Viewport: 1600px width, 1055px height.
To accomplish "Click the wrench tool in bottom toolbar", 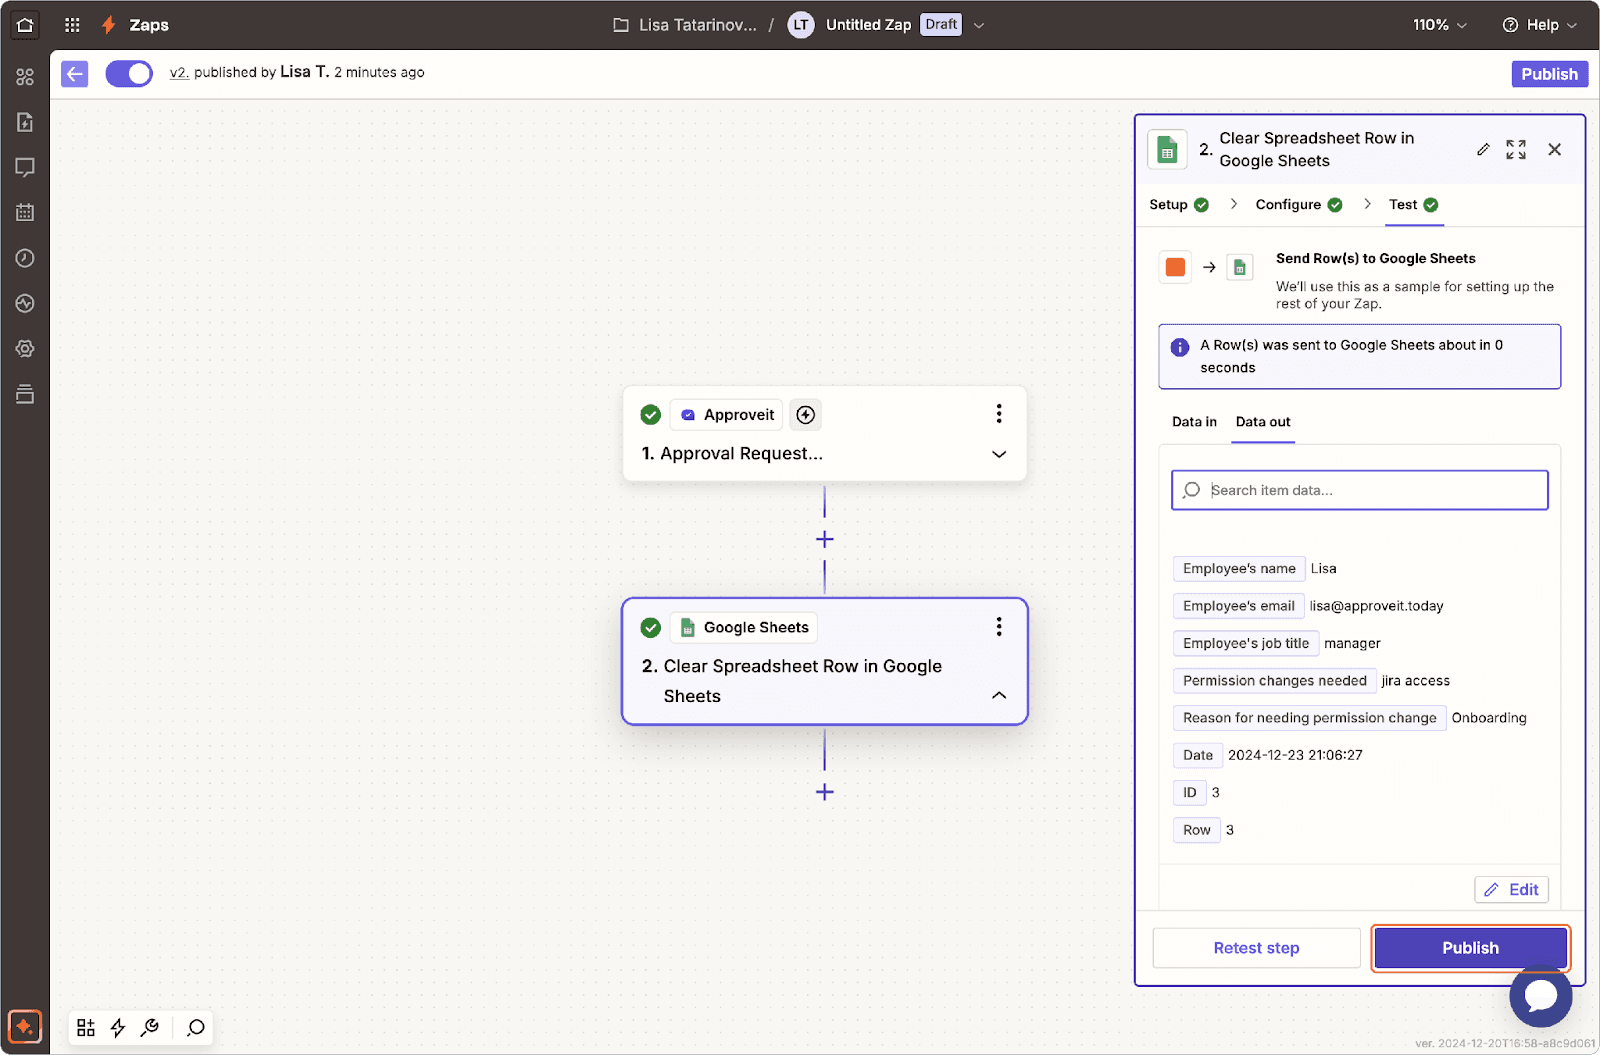I will tap(150, 1028).
